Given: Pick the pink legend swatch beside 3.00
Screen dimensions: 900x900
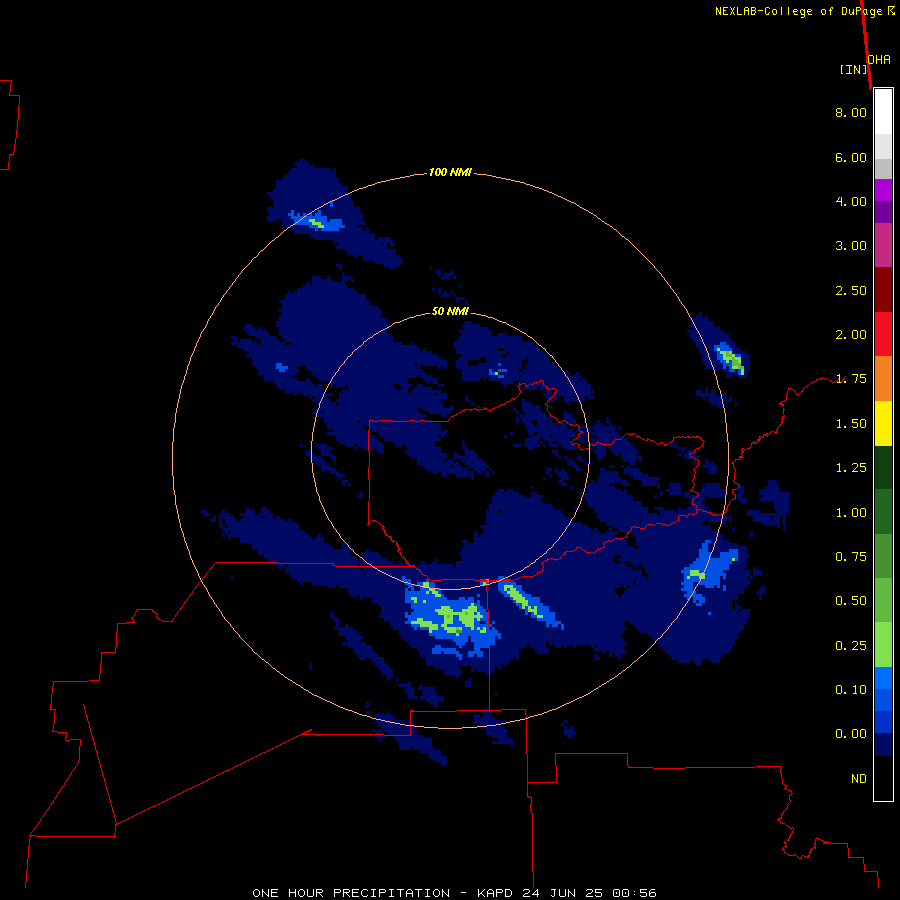Looking at the screenshot, I should tap(883, 245).
